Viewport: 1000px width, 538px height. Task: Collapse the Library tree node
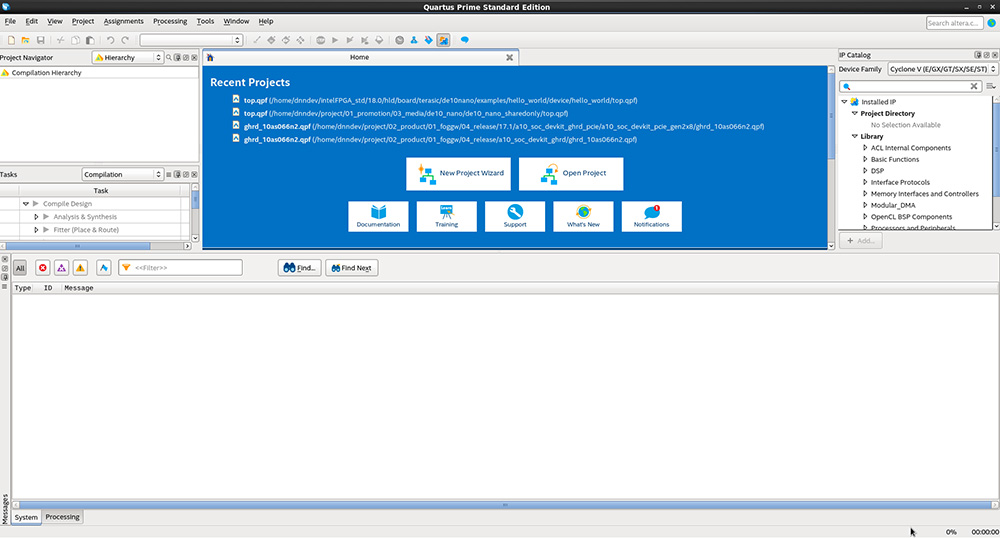tap(855, 136)
